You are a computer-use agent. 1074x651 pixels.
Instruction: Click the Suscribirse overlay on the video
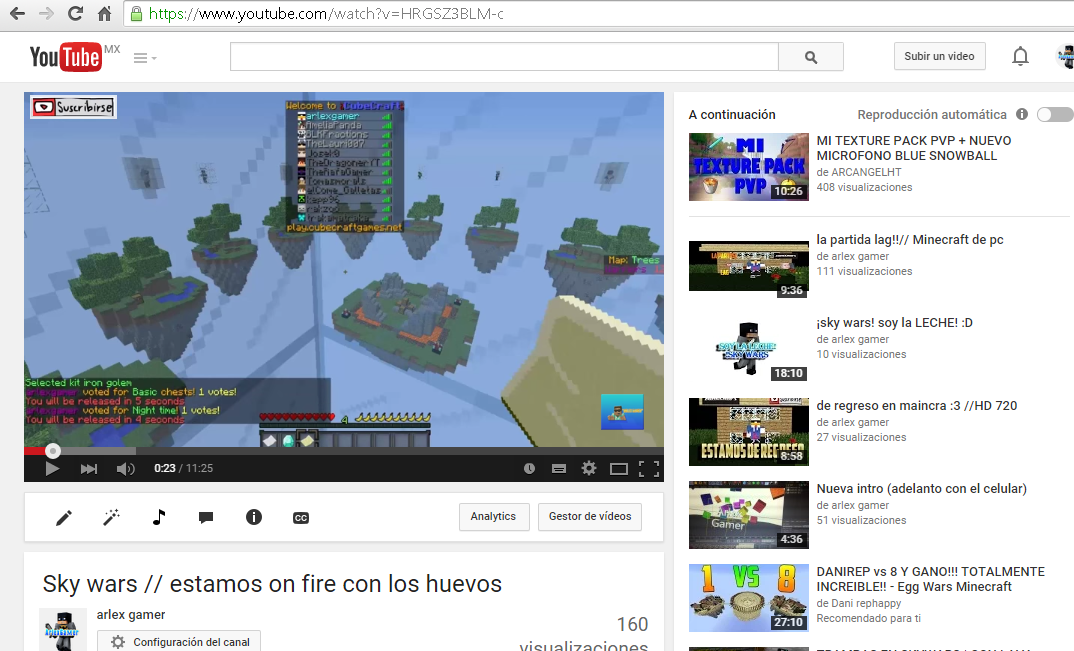pyautogui.click(x=73, y=107)
